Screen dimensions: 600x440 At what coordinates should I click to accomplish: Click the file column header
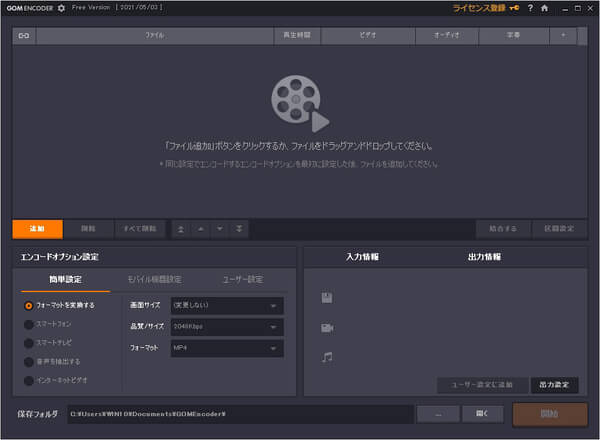(x=155, y=36)
